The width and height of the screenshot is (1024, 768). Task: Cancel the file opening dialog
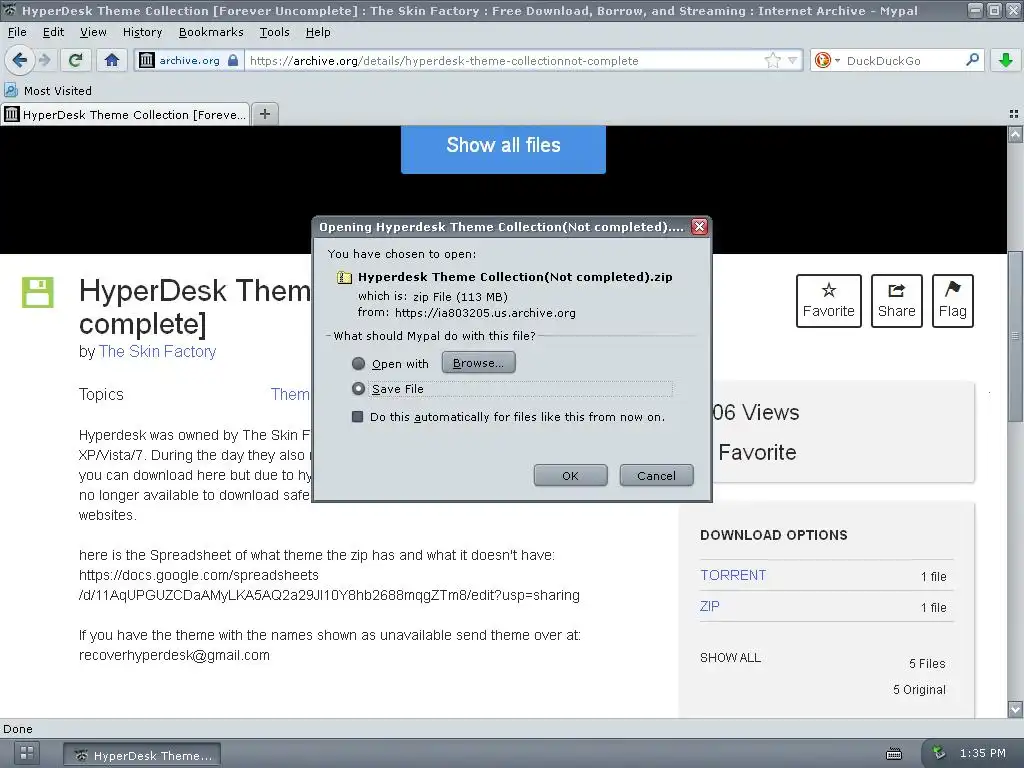pyautogui.click(x=656, y=475)
